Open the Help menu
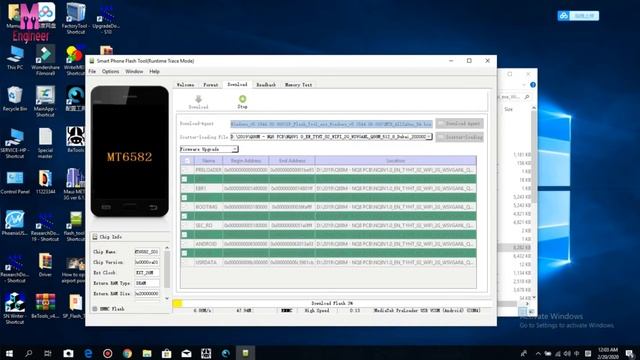640x360 pixels. pos(154,71)
